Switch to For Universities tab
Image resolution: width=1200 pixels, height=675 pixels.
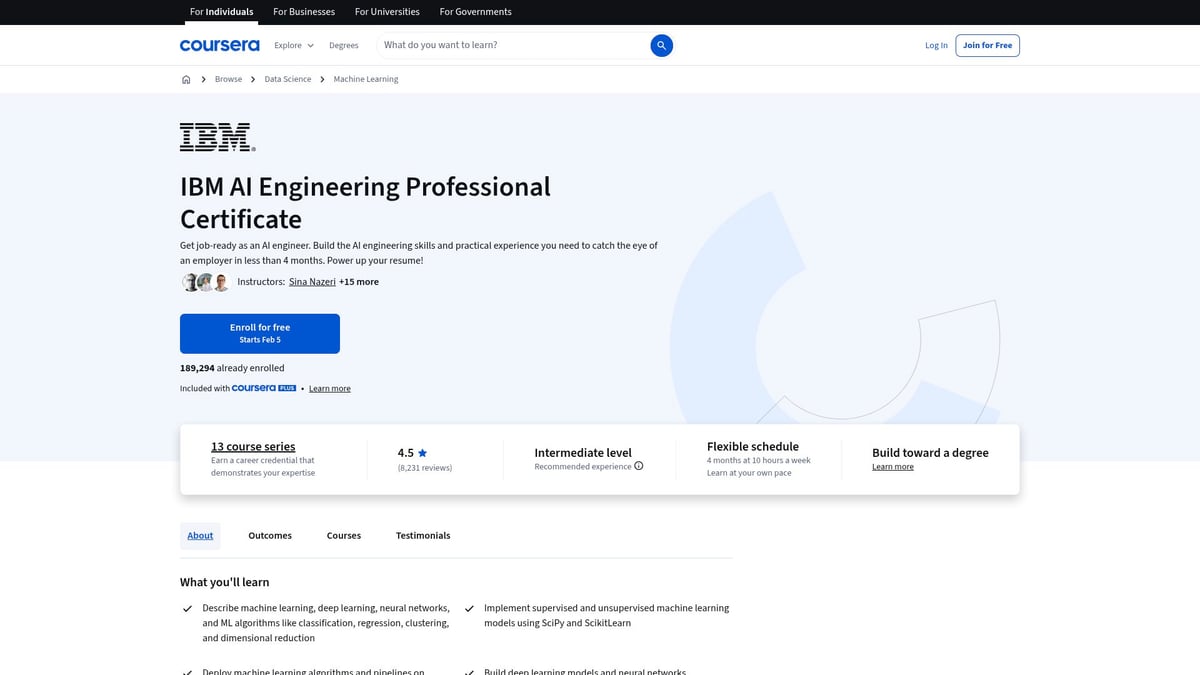coord(389,12)
